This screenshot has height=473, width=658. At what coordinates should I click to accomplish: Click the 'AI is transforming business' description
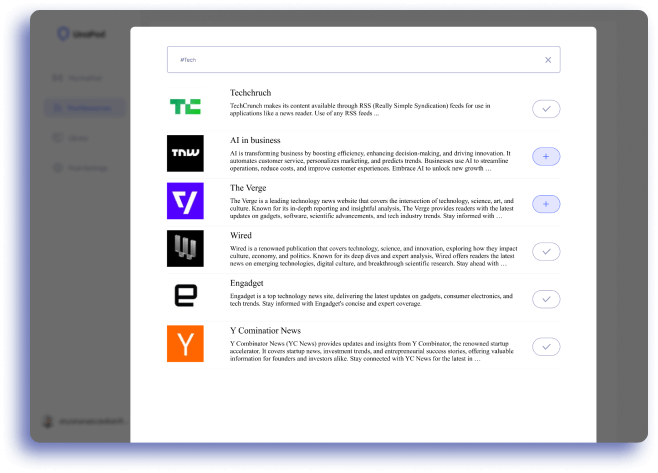pyautogui.click(x=370, y=161)
